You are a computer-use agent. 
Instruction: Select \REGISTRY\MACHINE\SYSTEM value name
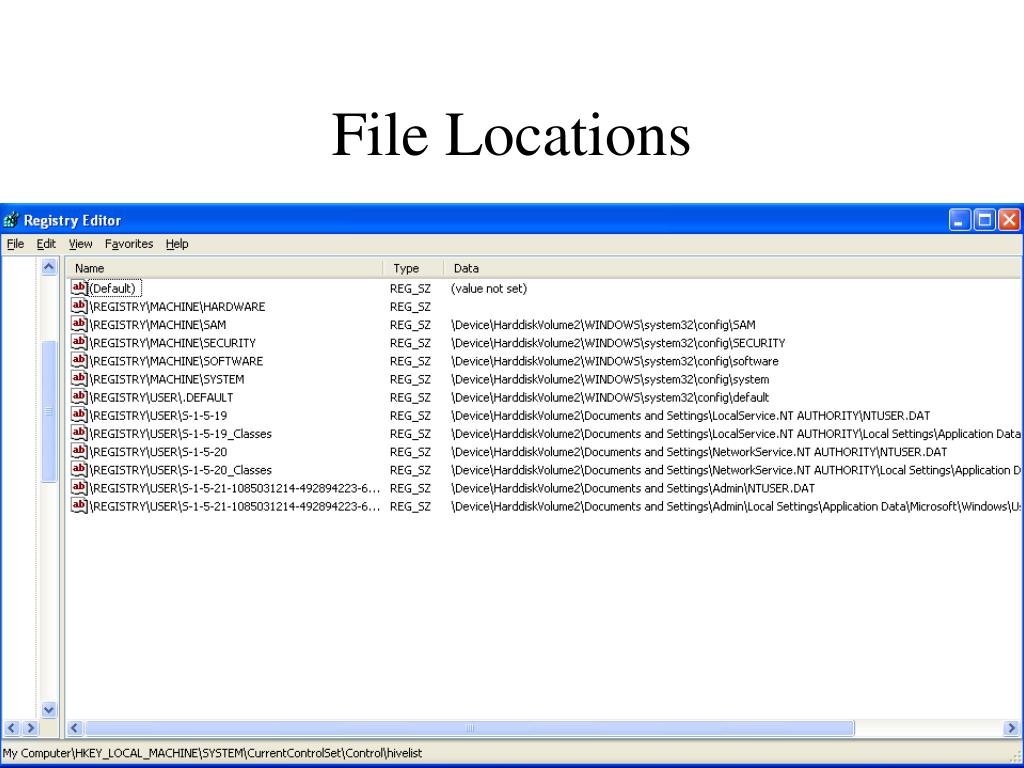click(167, 379)
